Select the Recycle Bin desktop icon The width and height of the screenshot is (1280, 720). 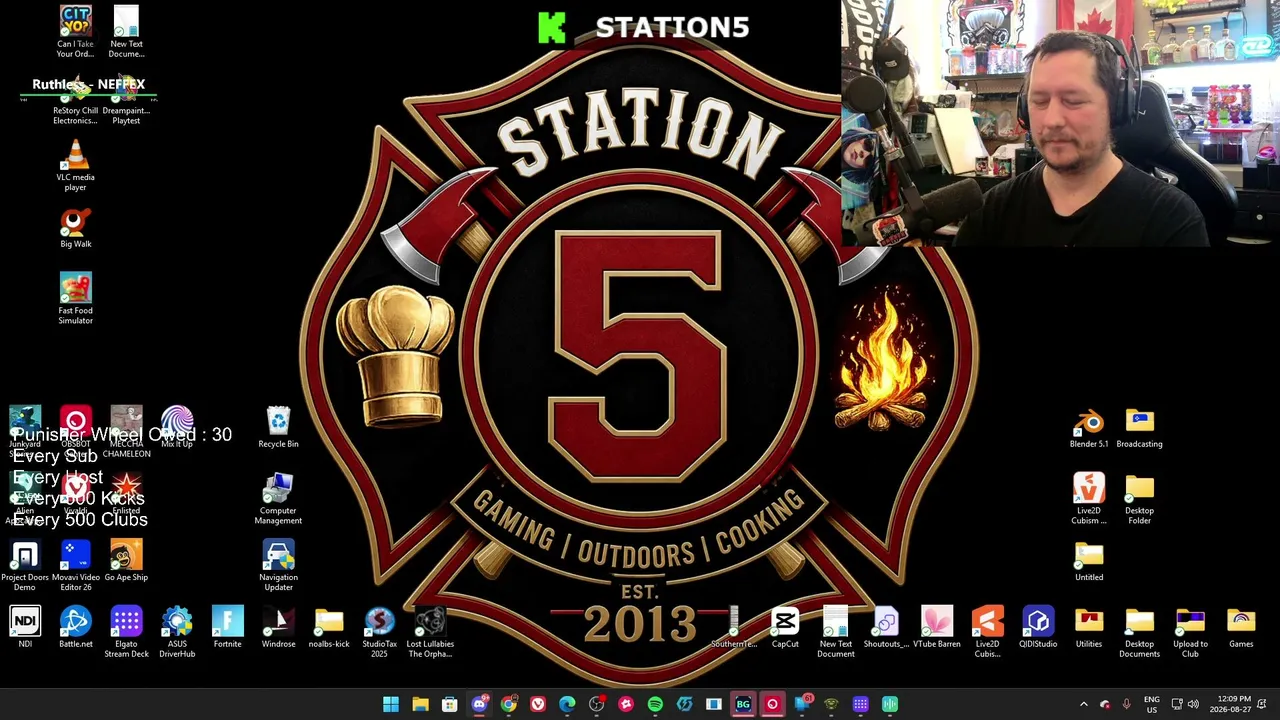click(278, 427)
